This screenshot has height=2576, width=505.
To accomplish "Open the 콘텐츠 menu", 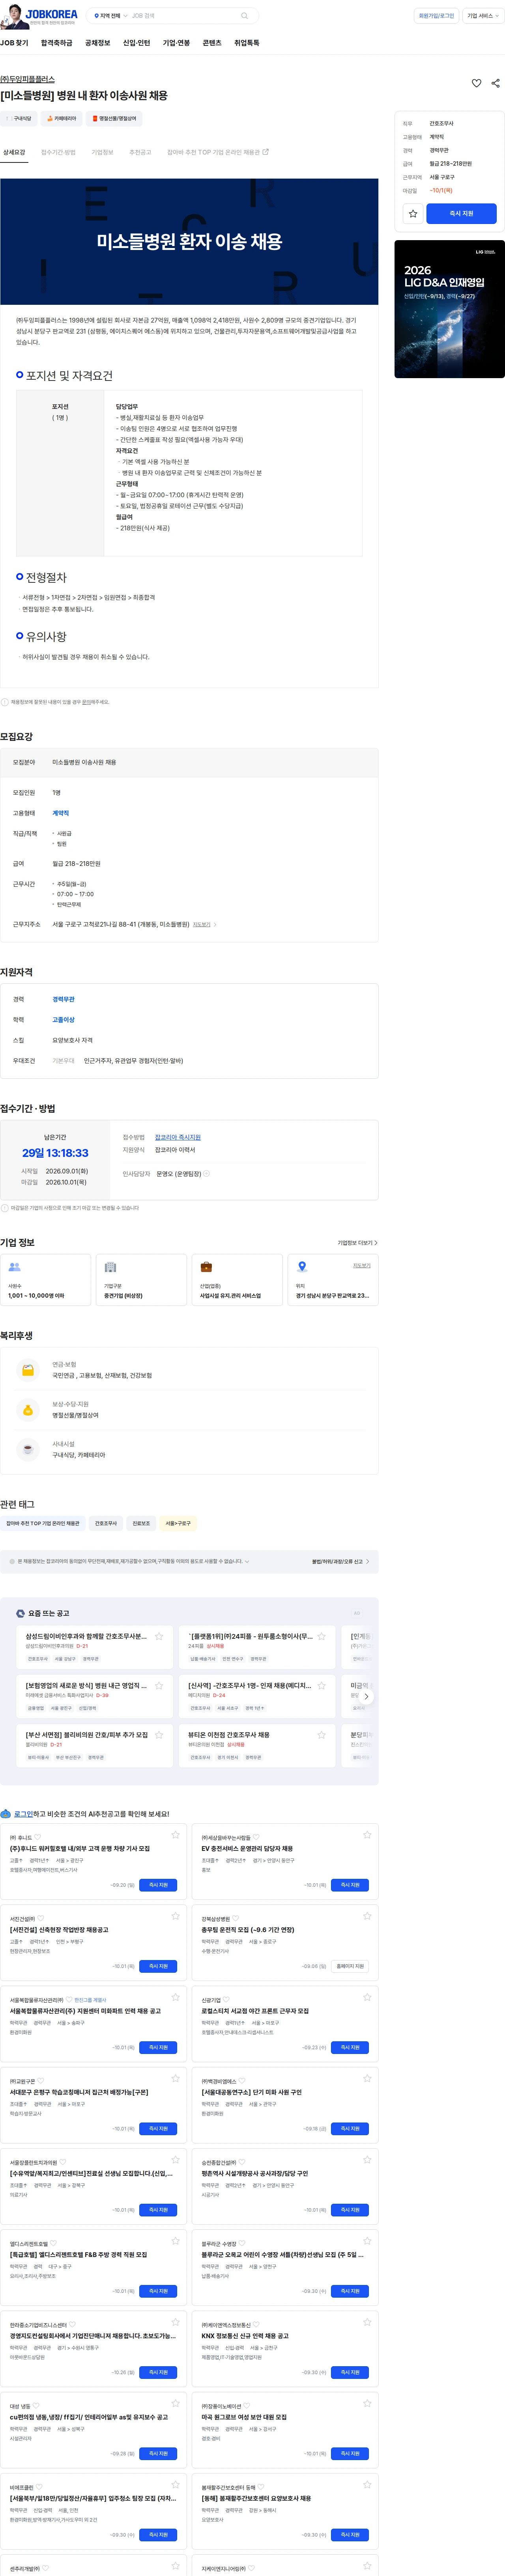I will coord(212,43).
